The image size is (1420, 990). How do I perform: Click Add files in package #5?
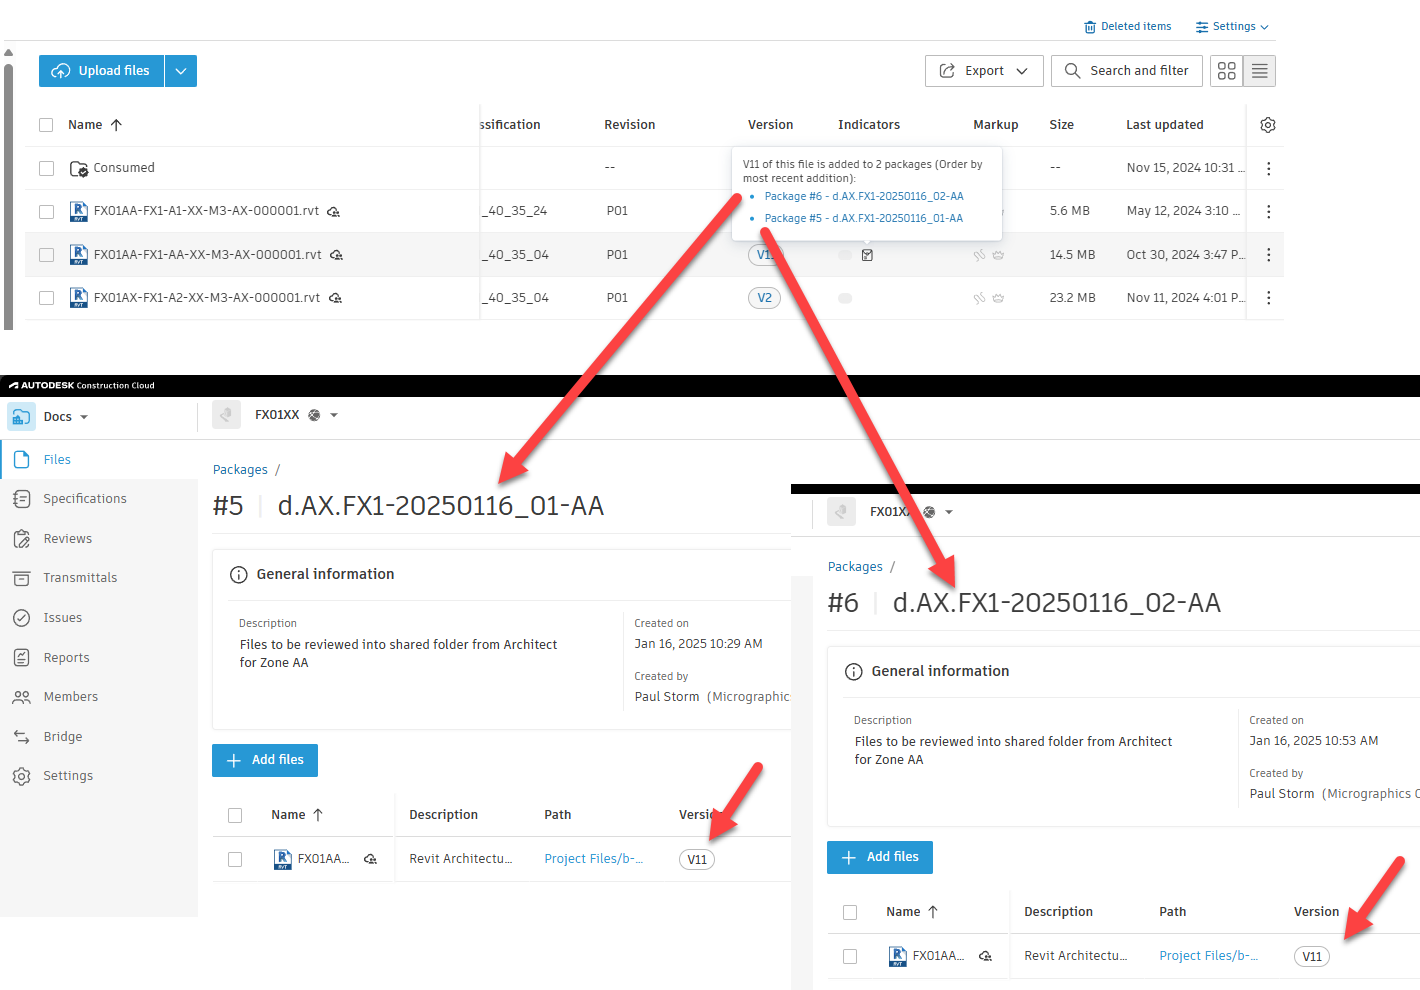click(x=265, y=760)
